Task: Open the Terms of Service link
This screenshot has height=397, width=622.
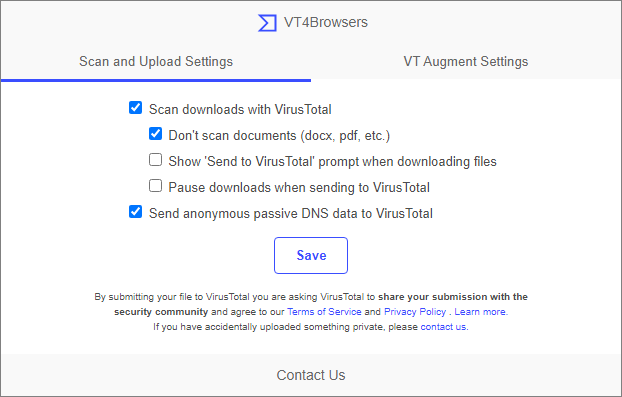Action: point(324,312)
